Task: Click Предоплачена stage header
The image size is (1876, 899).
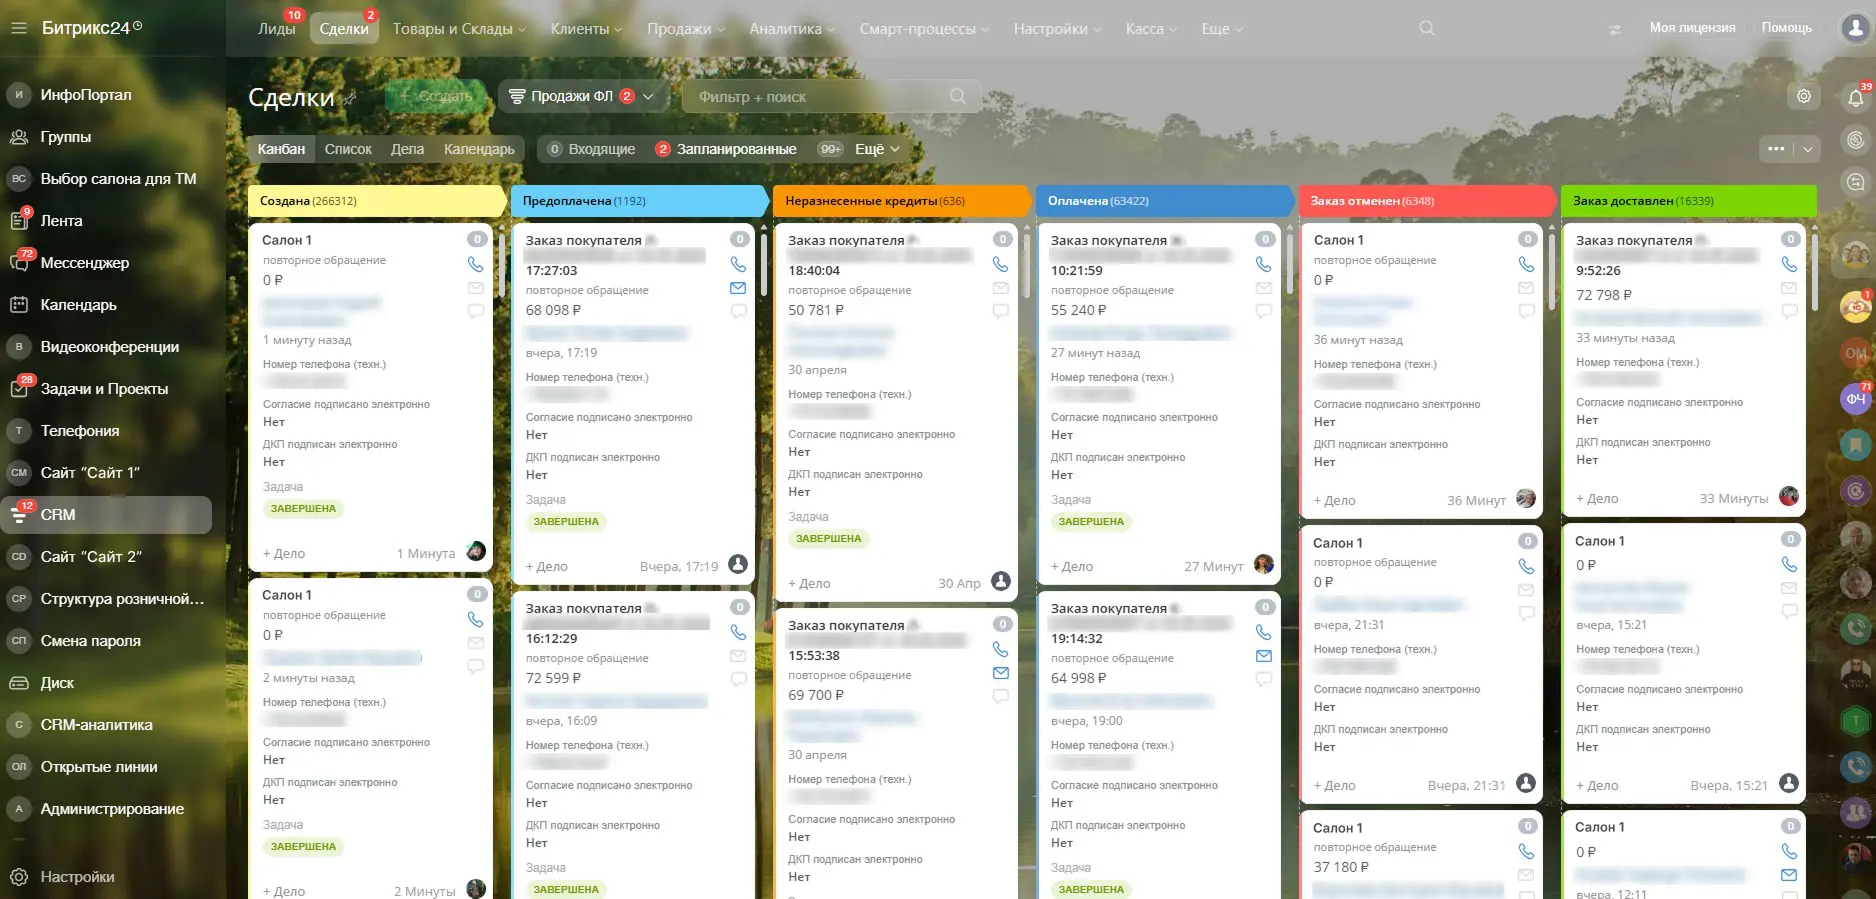Action: tap(639, 201)
